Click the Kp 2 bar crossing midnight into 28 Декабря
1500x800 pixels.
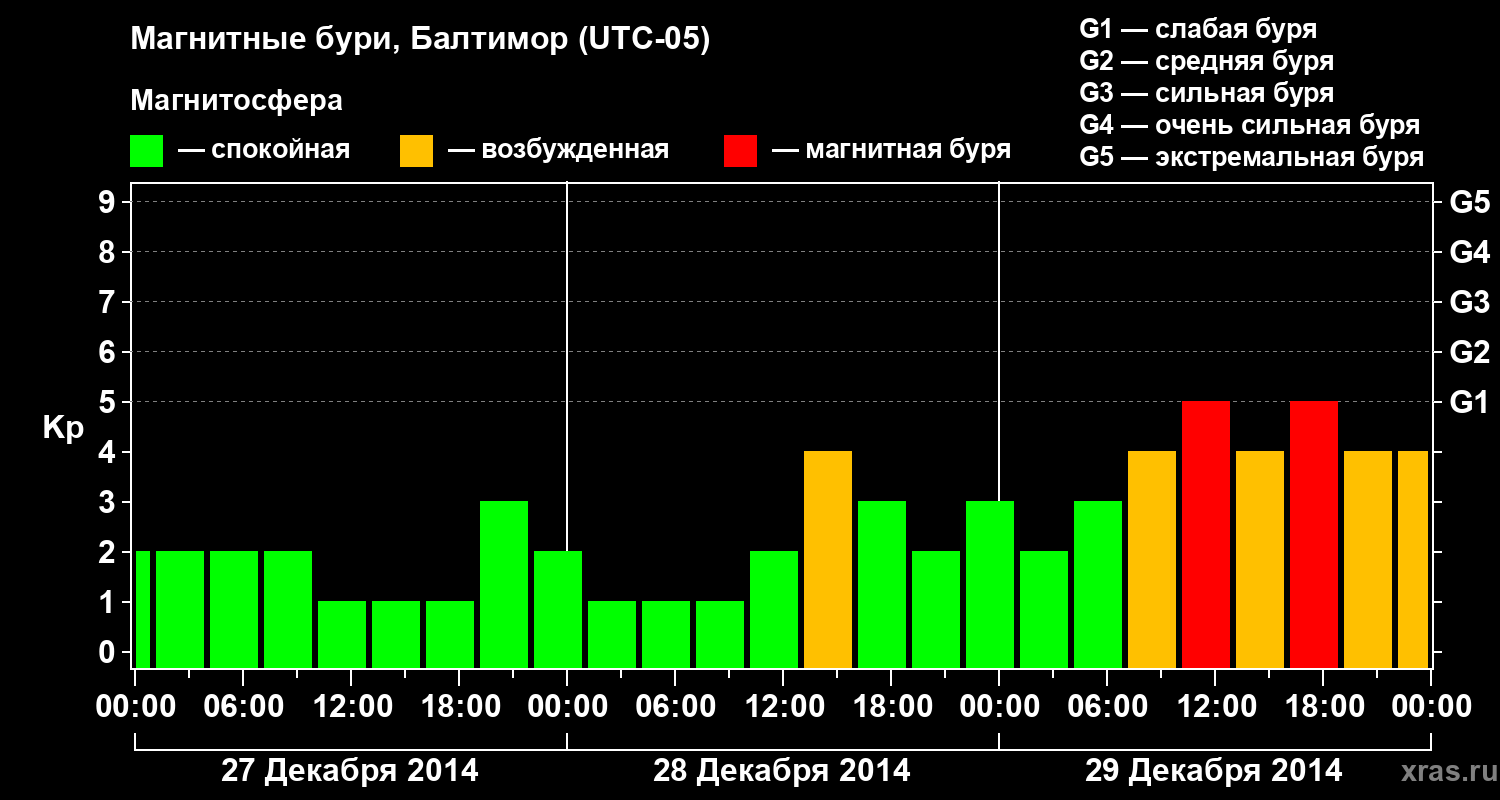[x=558, y=609]
